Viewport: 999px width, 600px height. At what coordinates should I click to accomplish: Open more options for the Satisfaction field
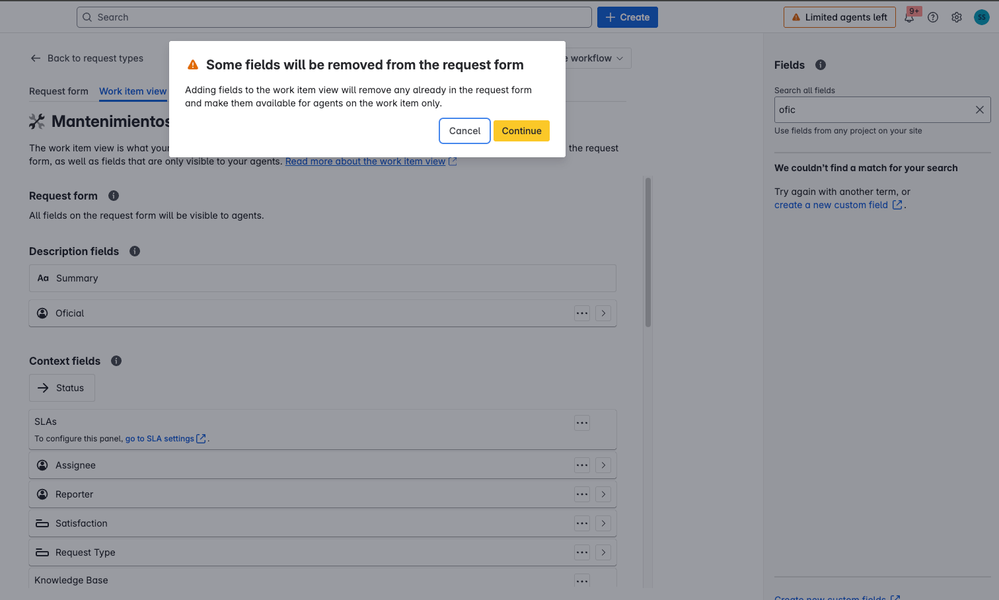[x=582, y=523]
